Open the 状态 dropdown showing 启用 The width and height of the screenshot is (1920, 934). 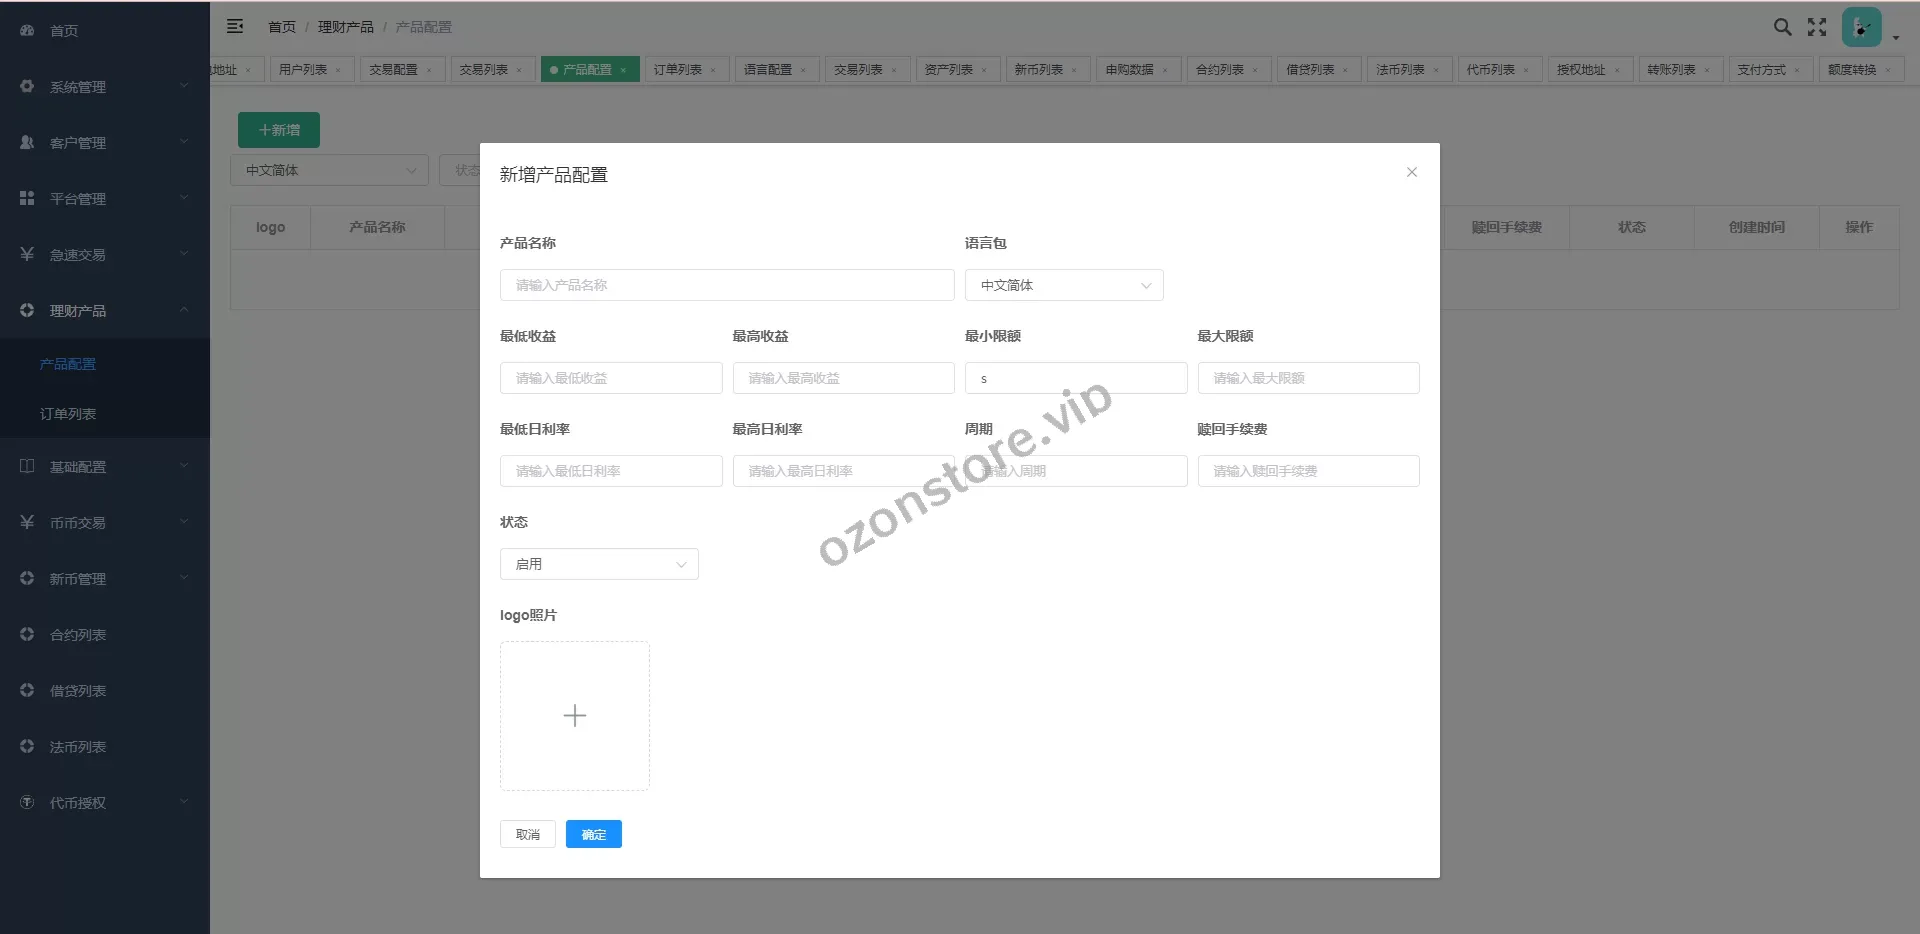pyautogui.click(x=598, y=564)
